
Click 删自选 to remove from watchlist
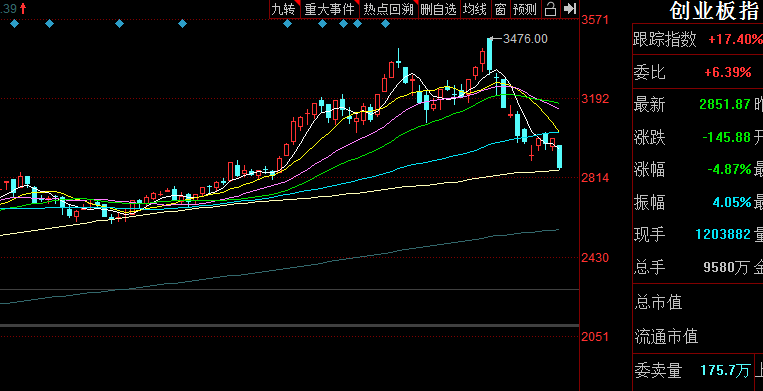click(x=439, y=9)
